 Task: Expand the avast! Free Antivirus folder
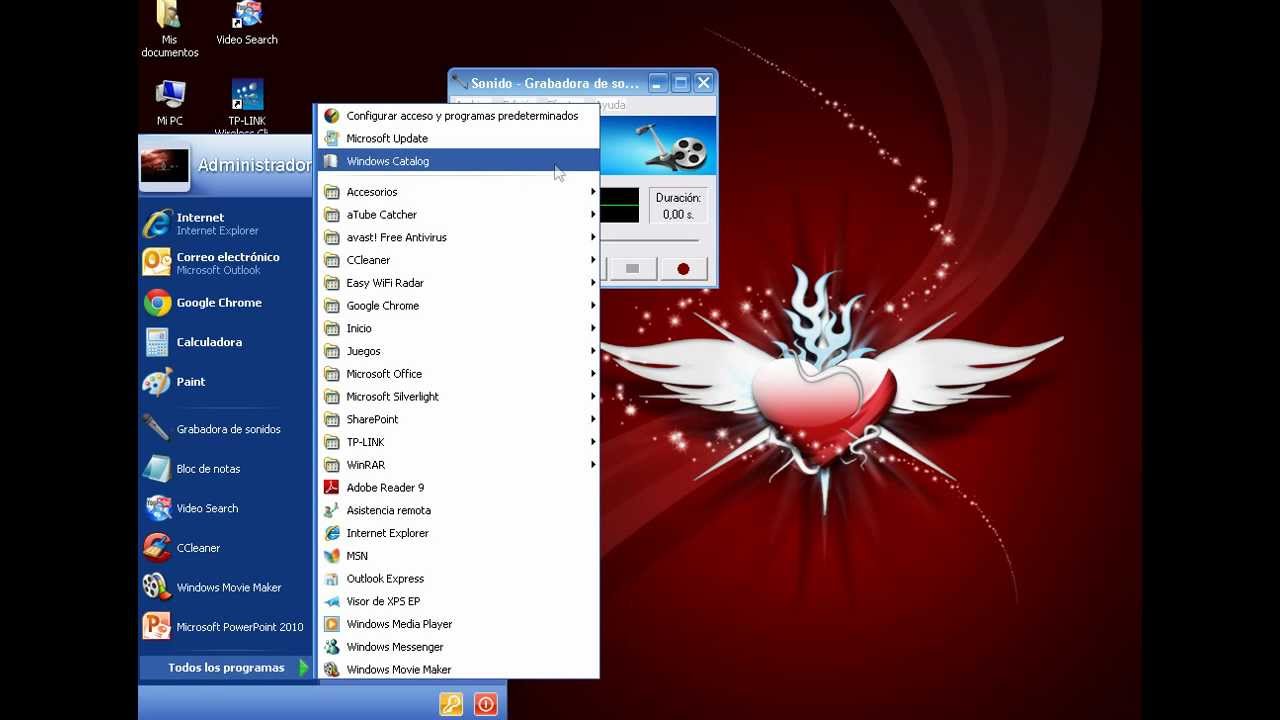(458, 237)
